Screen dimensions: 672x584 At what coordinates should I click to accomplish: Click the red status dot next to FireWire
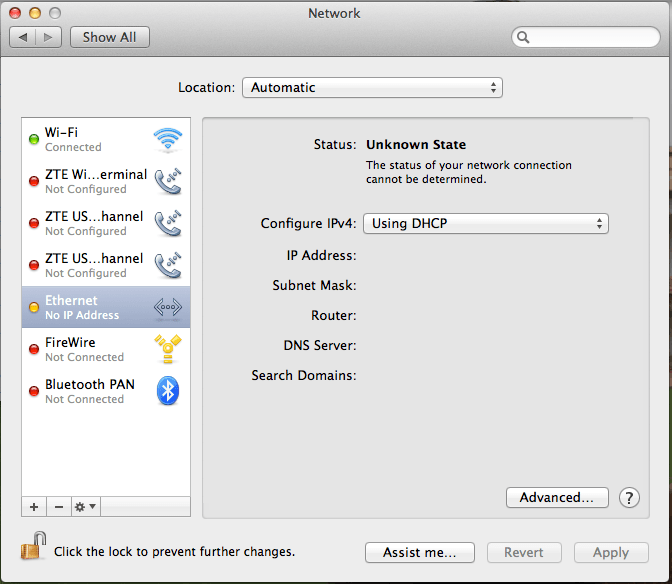(x=34, y=349)
